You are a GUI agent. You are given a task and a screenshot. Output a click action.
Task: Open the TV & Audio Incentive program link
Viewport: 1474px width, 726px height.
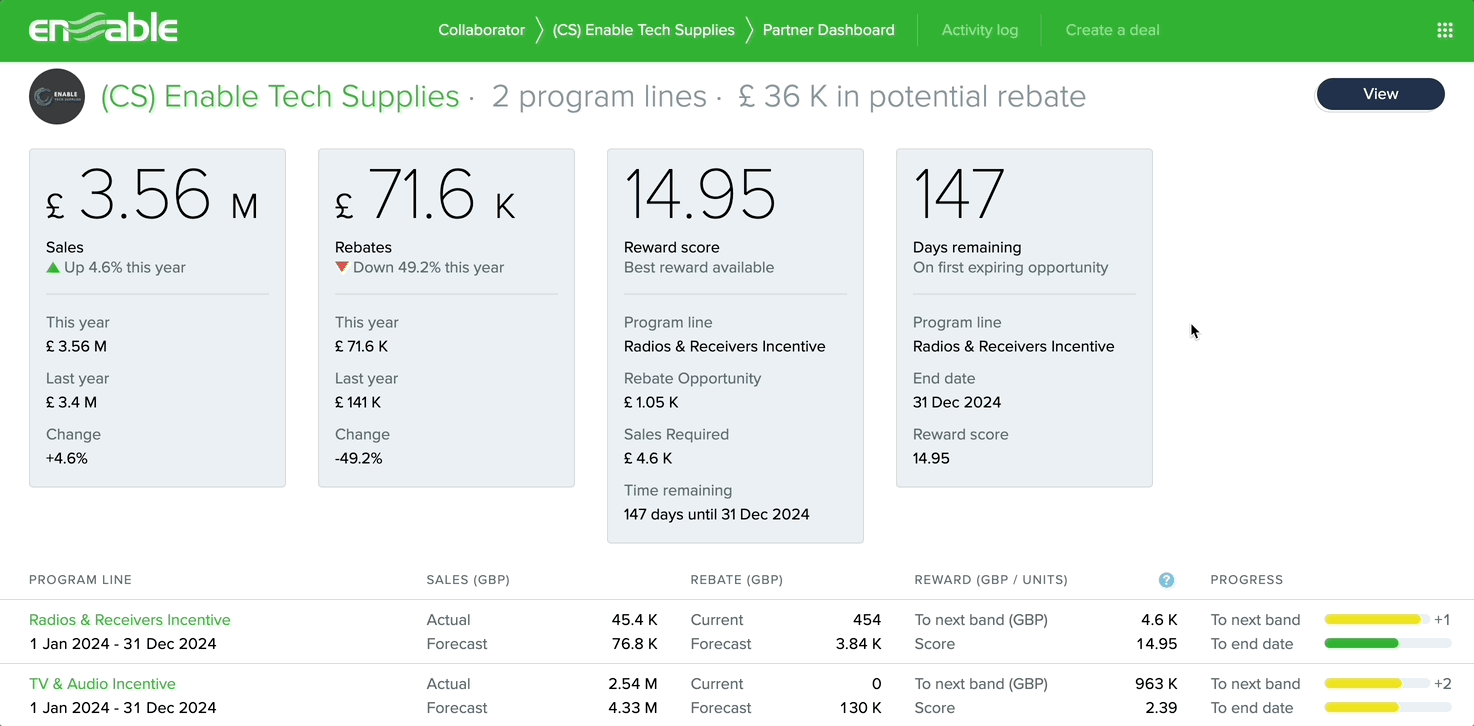[102, 684]
